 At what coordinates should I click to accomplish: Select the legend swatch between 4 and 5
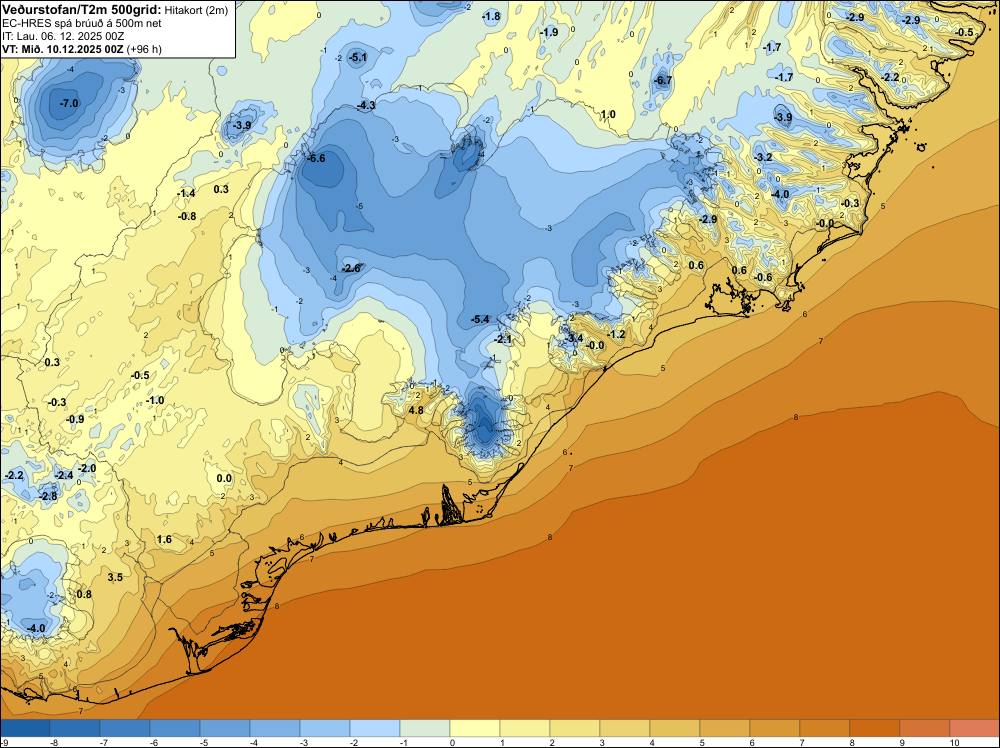(x=675, y=728)
